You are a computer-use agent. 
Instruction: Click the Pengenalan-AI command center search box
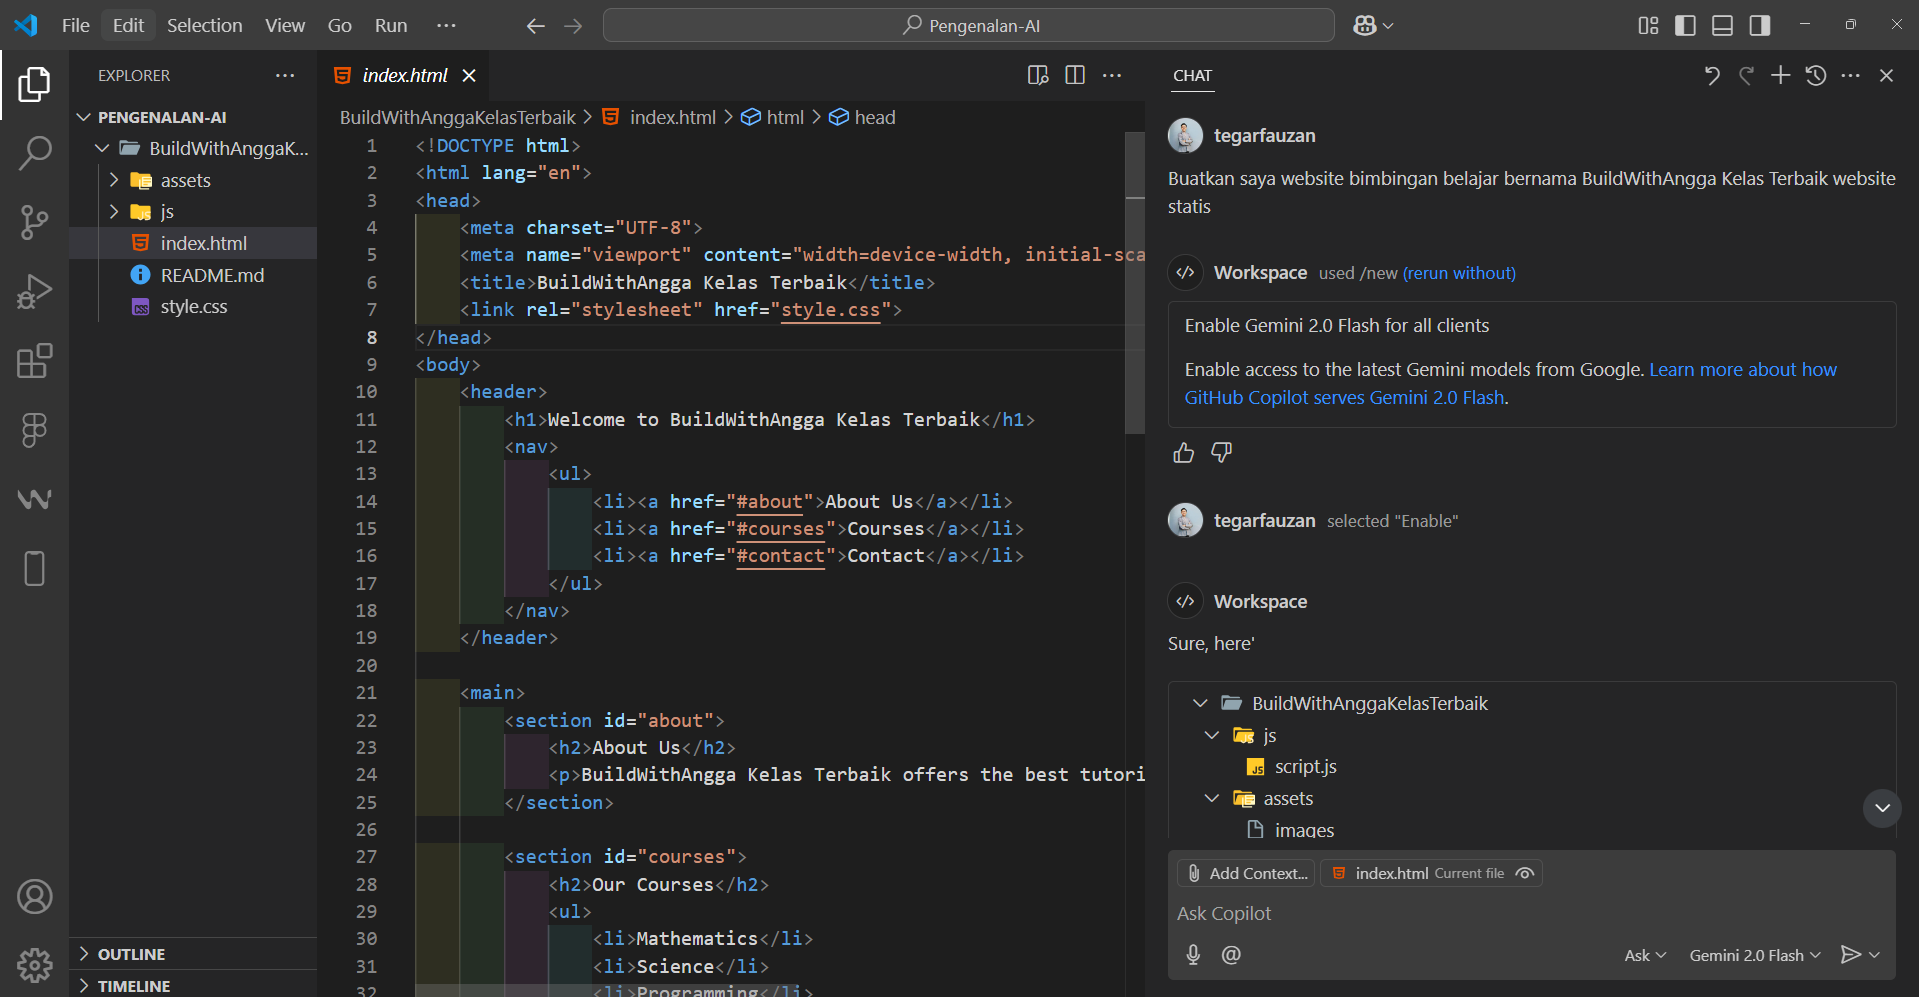click(x=969, y=26)
